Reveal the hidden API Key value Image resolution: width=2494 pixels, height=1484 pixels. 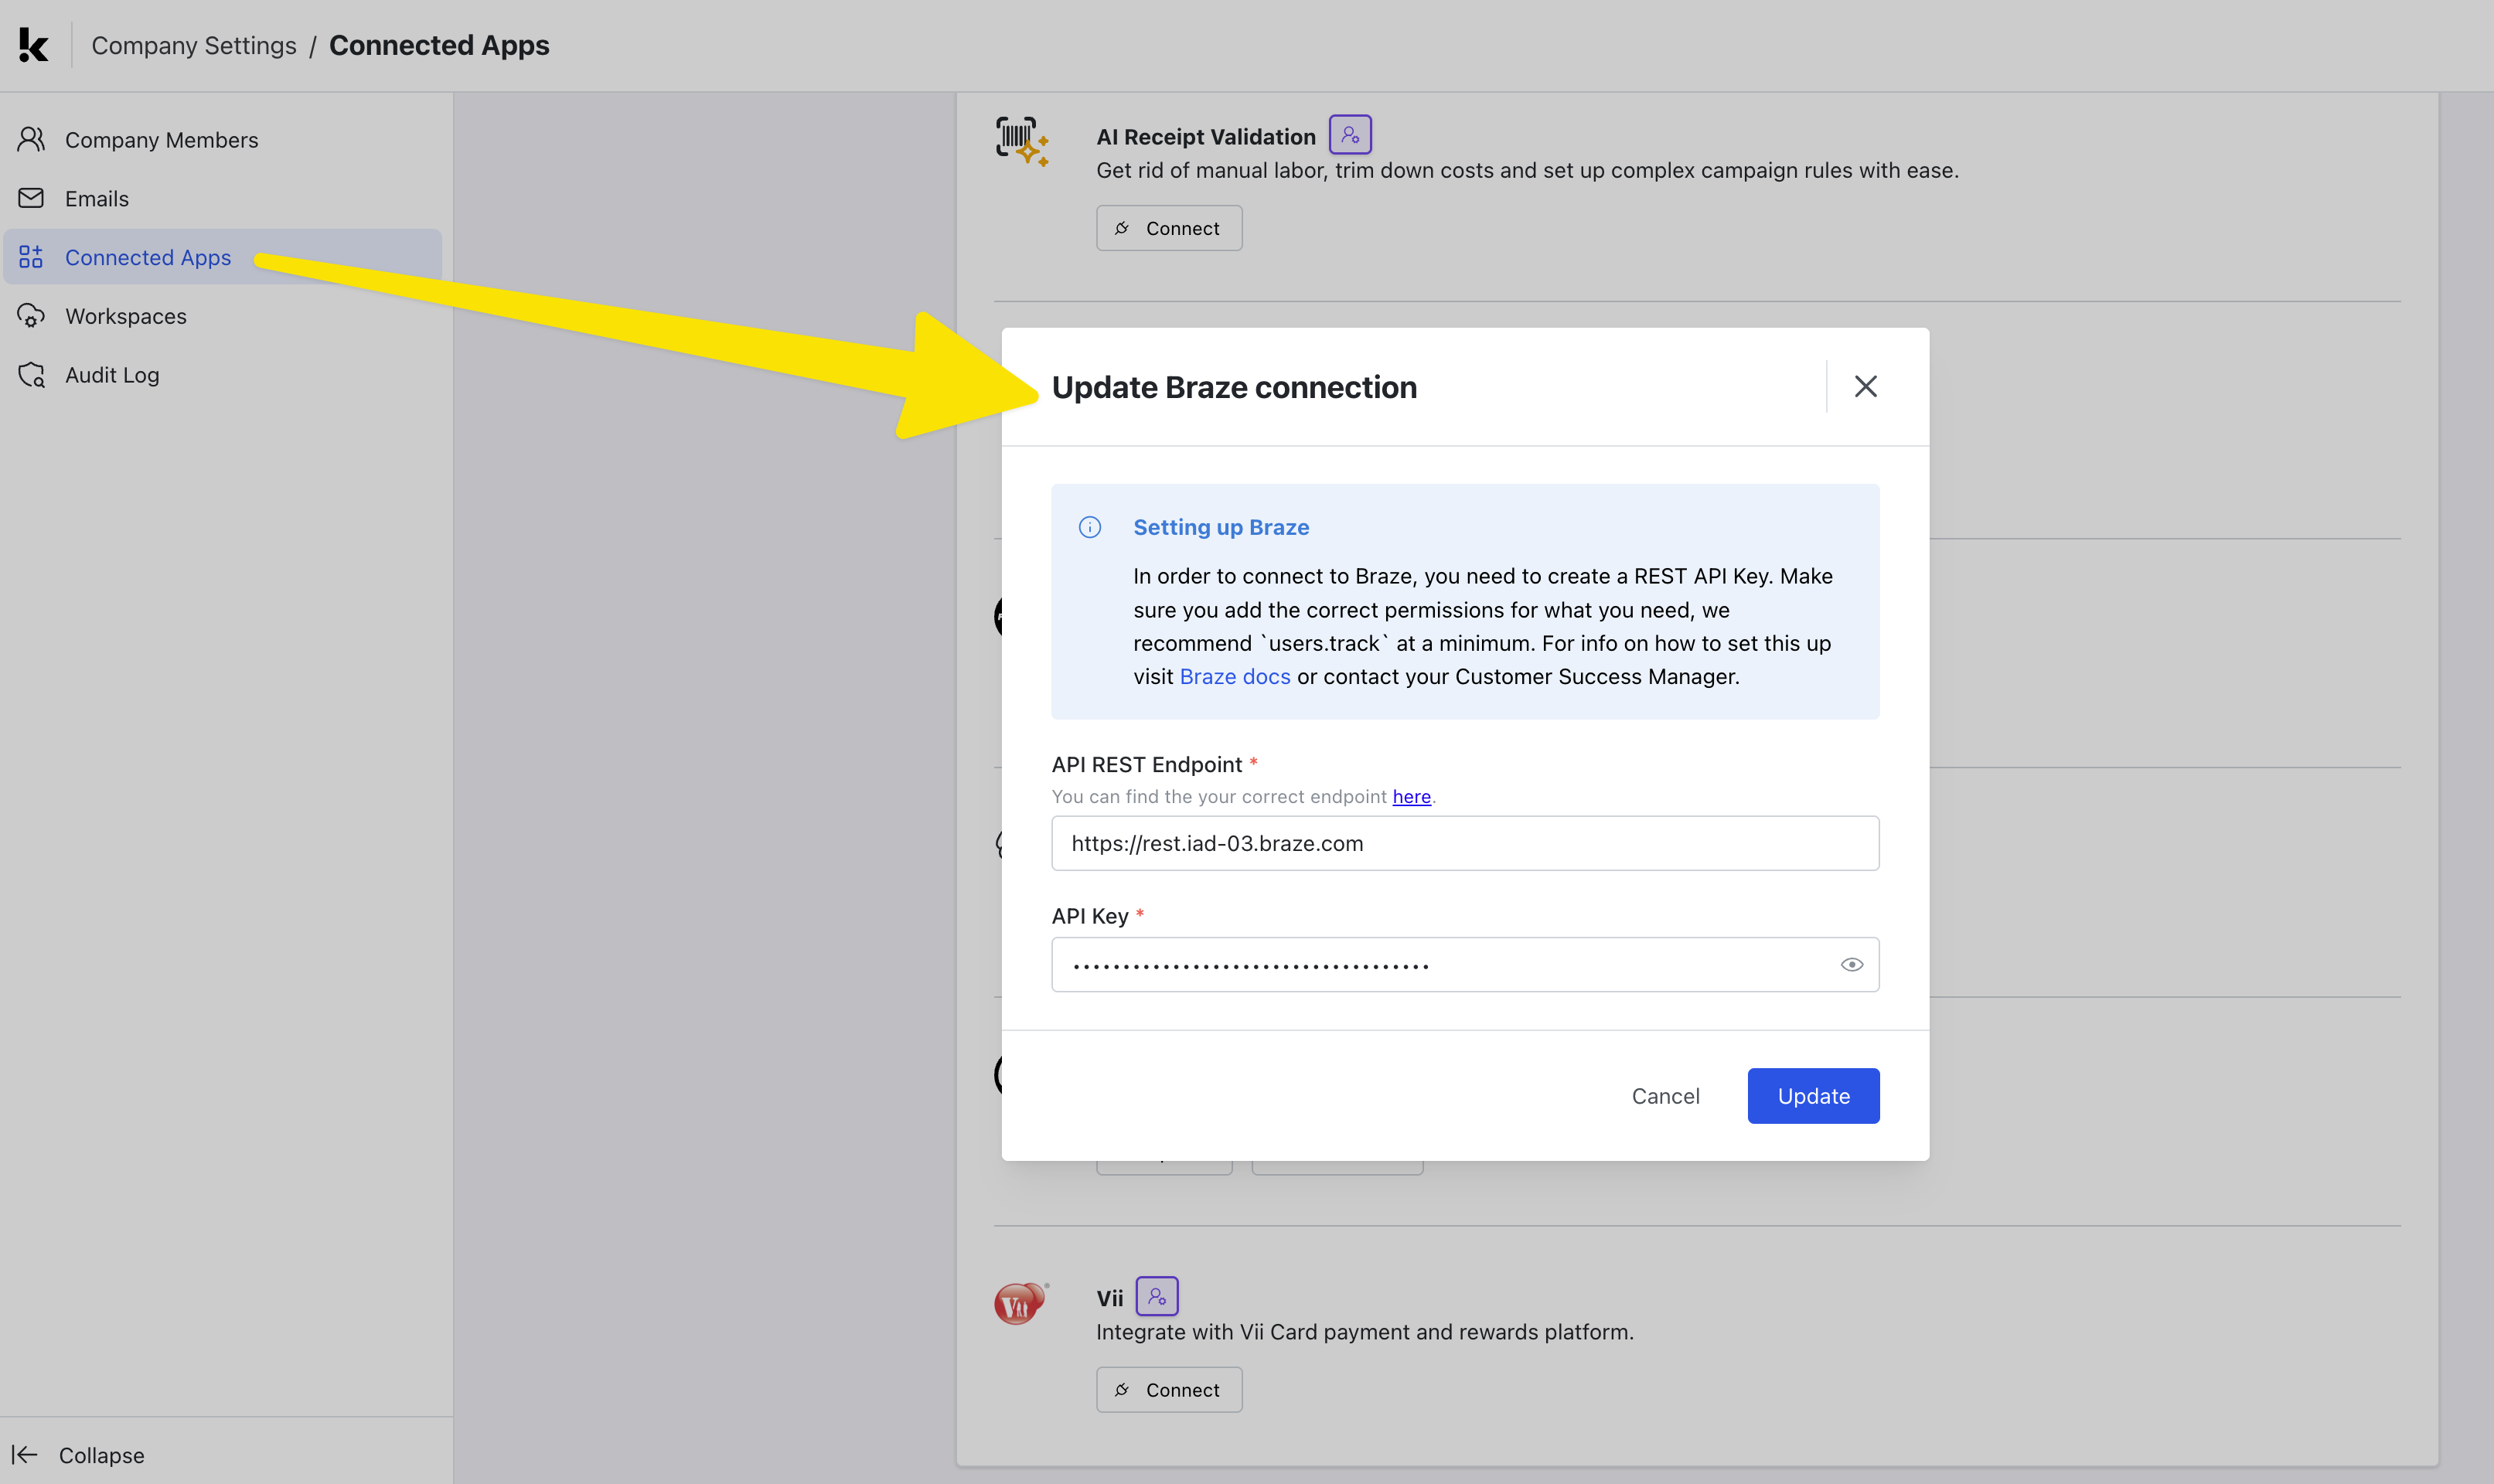click(1852, 963)
